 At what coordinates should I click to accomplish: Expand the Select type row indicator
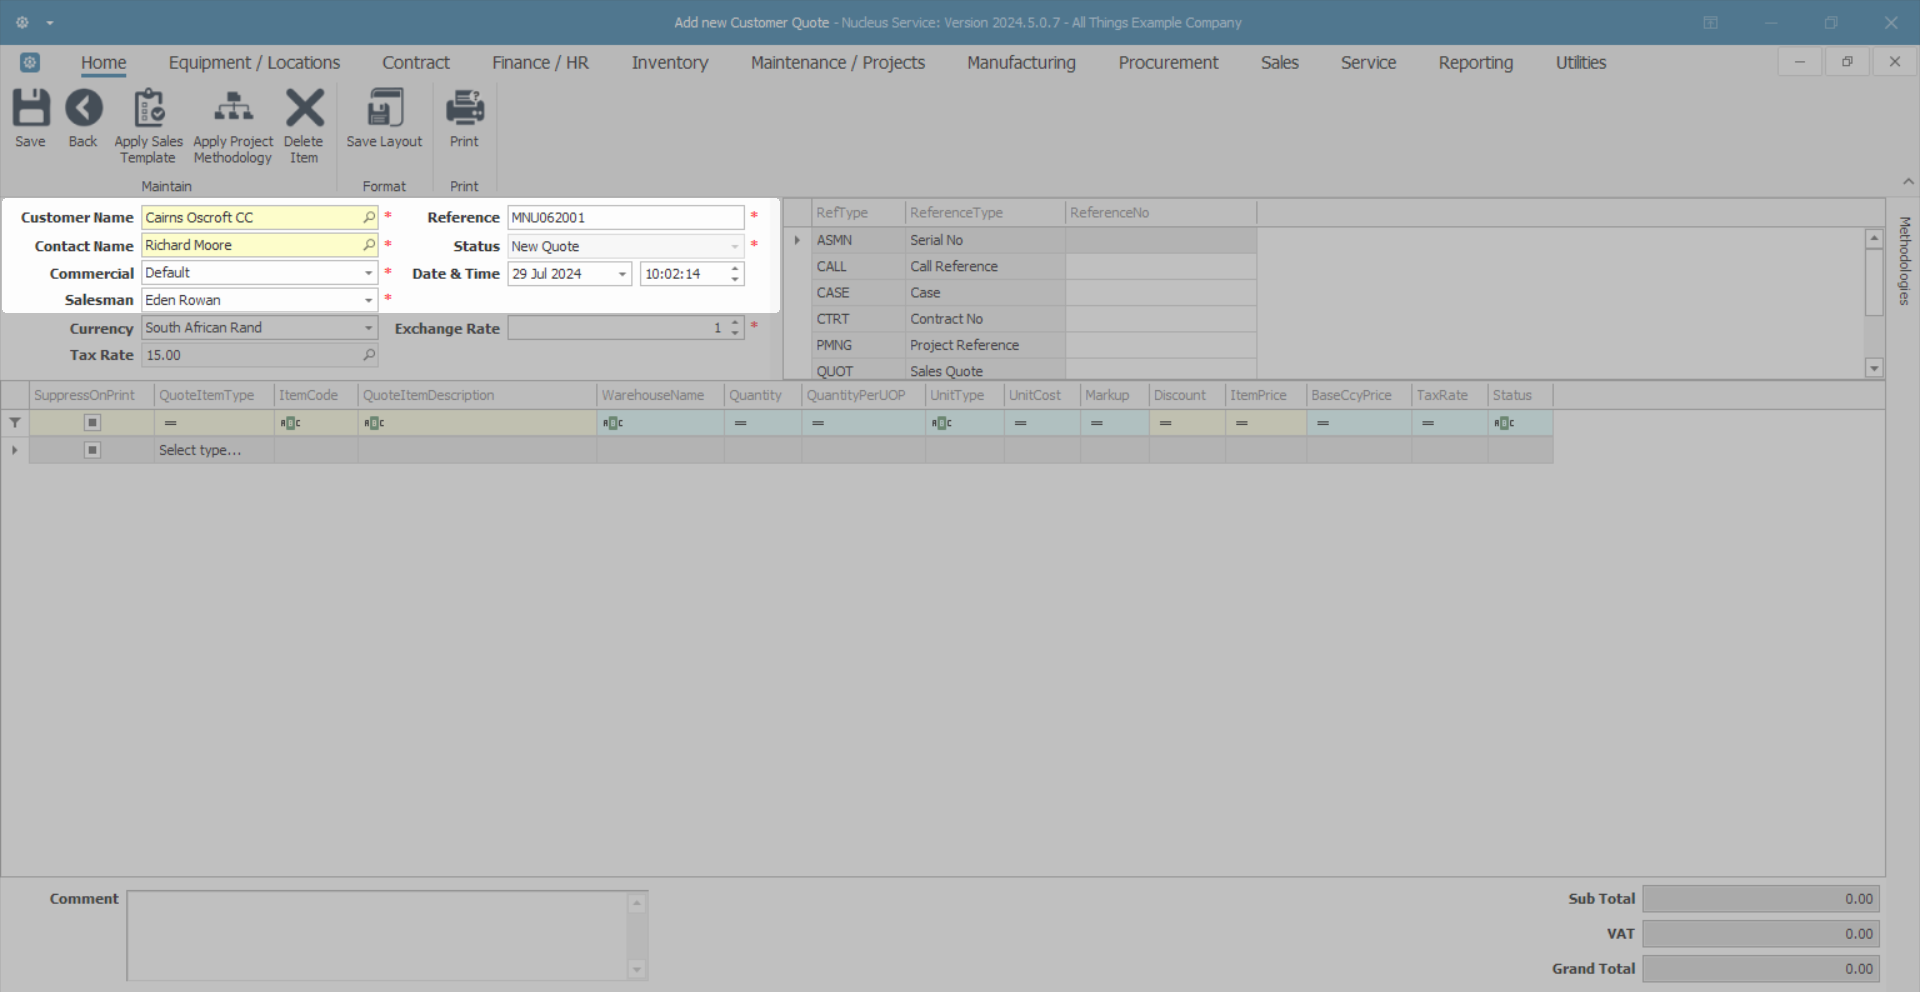pyautogui.click(x=15, y=450)
